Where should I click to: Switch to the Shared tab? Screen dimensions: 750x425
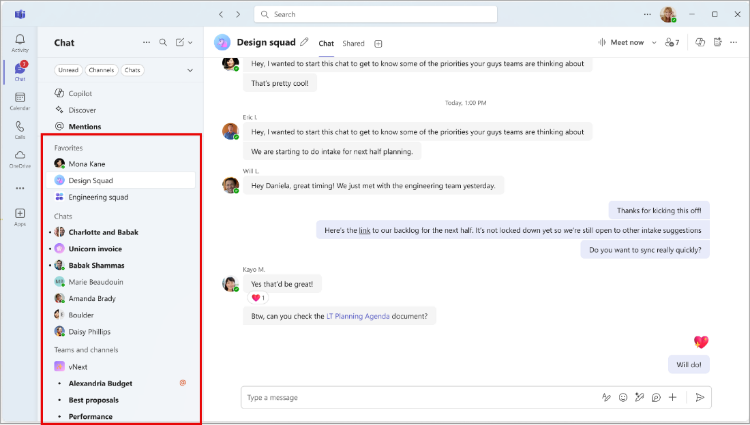[x=353, y=44]
